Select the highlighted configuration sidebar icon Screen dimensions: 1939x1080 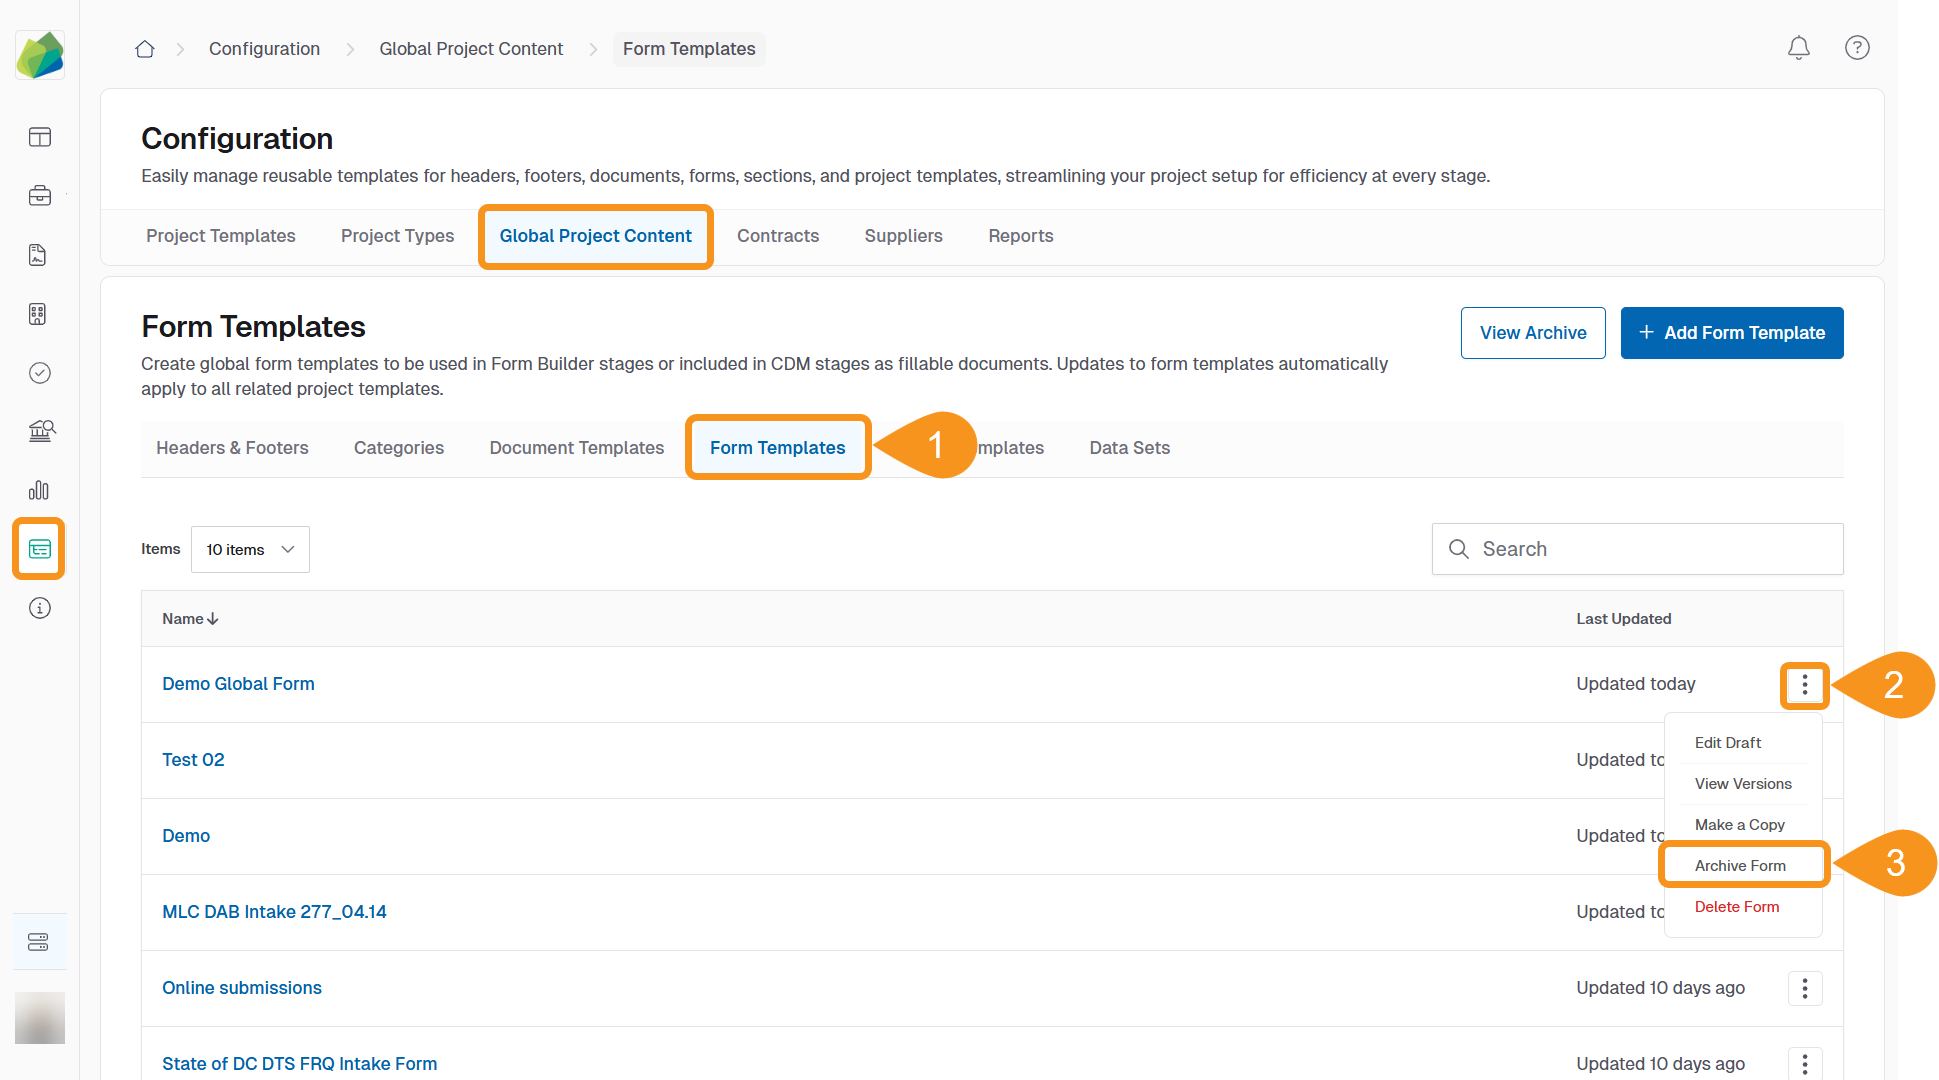click(x=40, y=549)
